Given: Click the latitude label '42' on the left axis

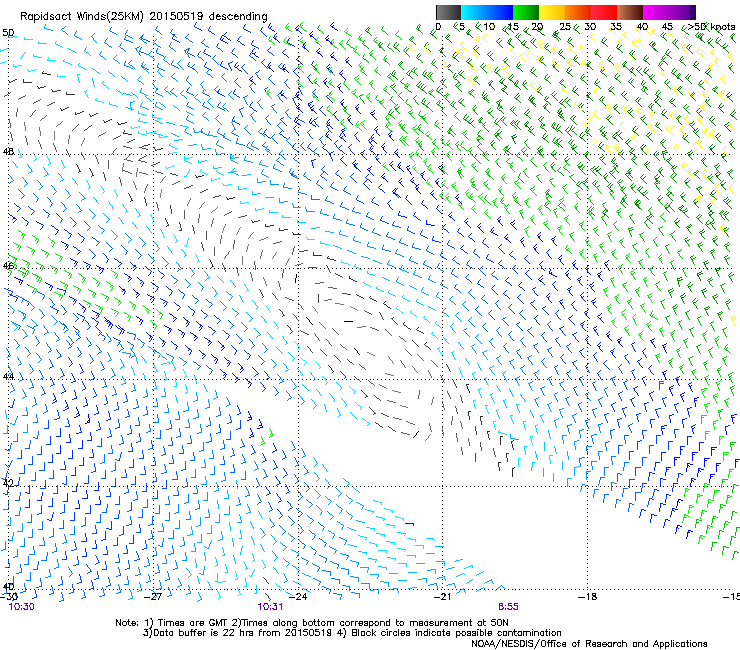Looking at the screenshot, I should pyautogui.click(x=8, y=482).
